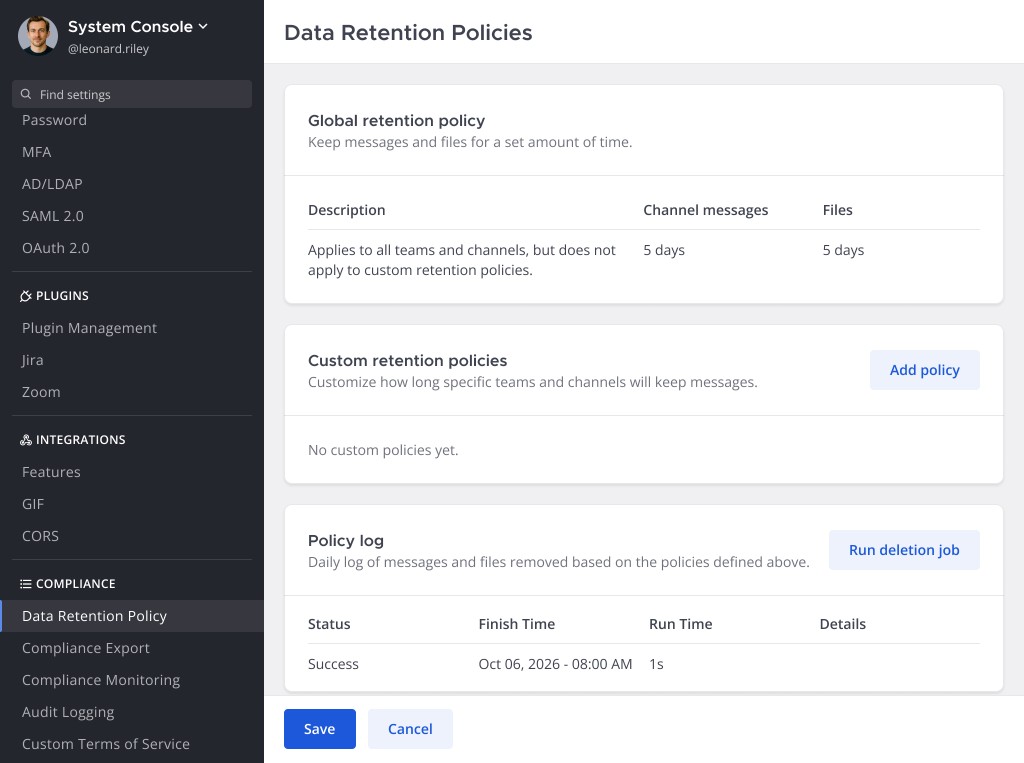Image resolution: width=1024 pixels, height=763 pixels.
Task: Click the leonard.riley profile avatar
Action: [x=38, y=35]
